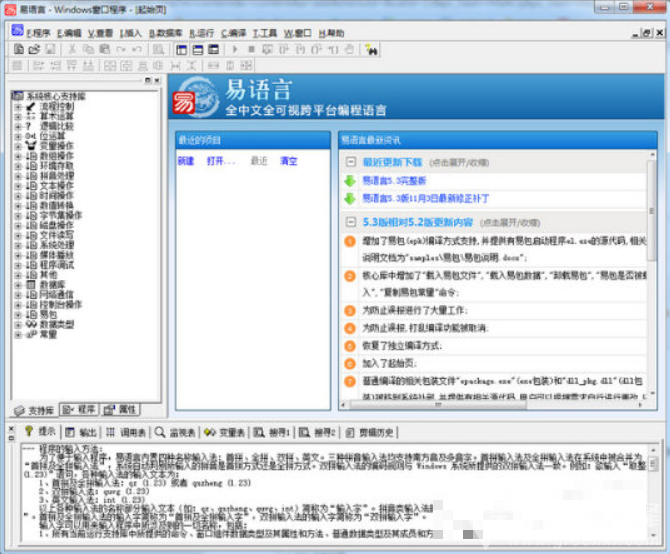This screenshot has width=670, height=554.
Task: Collapse the 最近更新下载 section
Action: coord(350,162)
